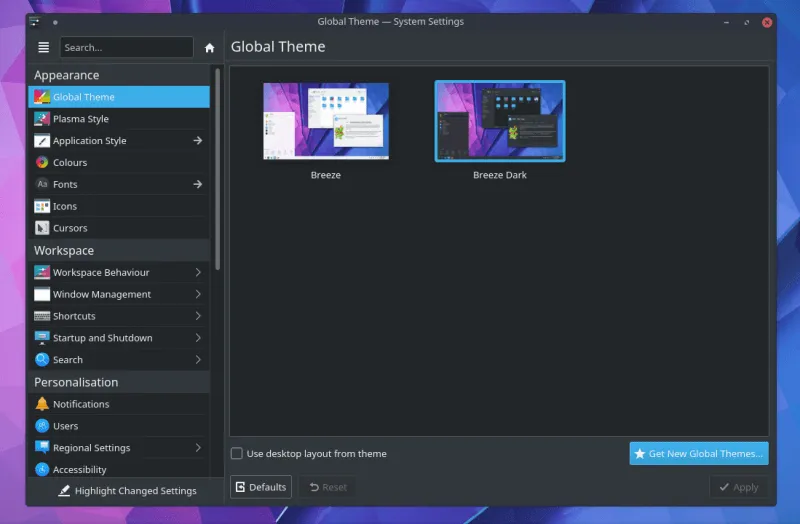Click the Home icon next to search

click(x=209, y=47)
